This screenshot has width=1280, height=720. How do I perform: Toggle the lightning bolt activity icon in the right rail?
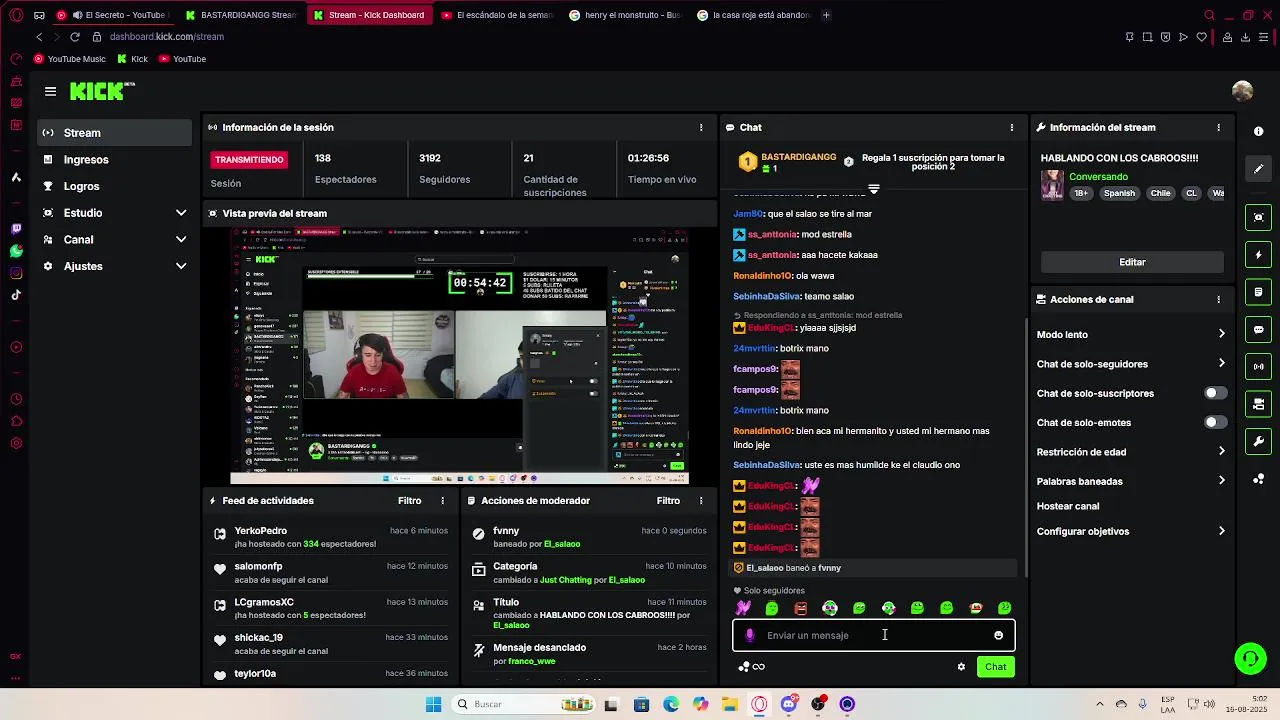pyautogui.click(x=1258, y=255)
